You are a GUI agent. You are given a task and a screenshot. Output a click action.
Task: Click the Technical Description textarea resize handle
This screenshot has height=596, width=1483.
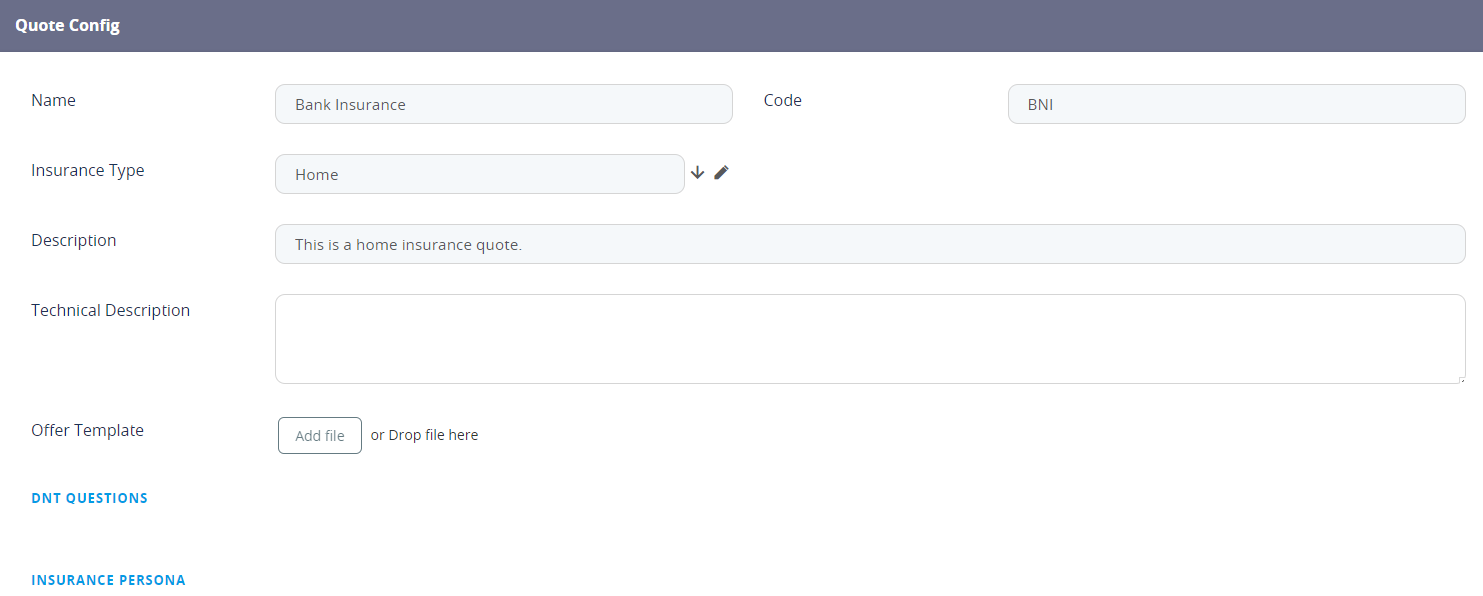pos(1460,378)
